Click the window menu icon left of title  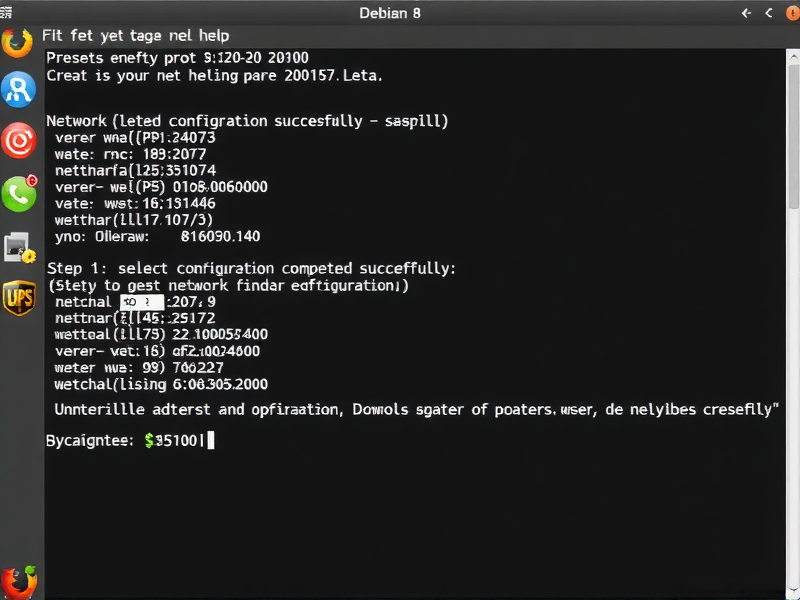pyautogui.click(x=6, y=13)
